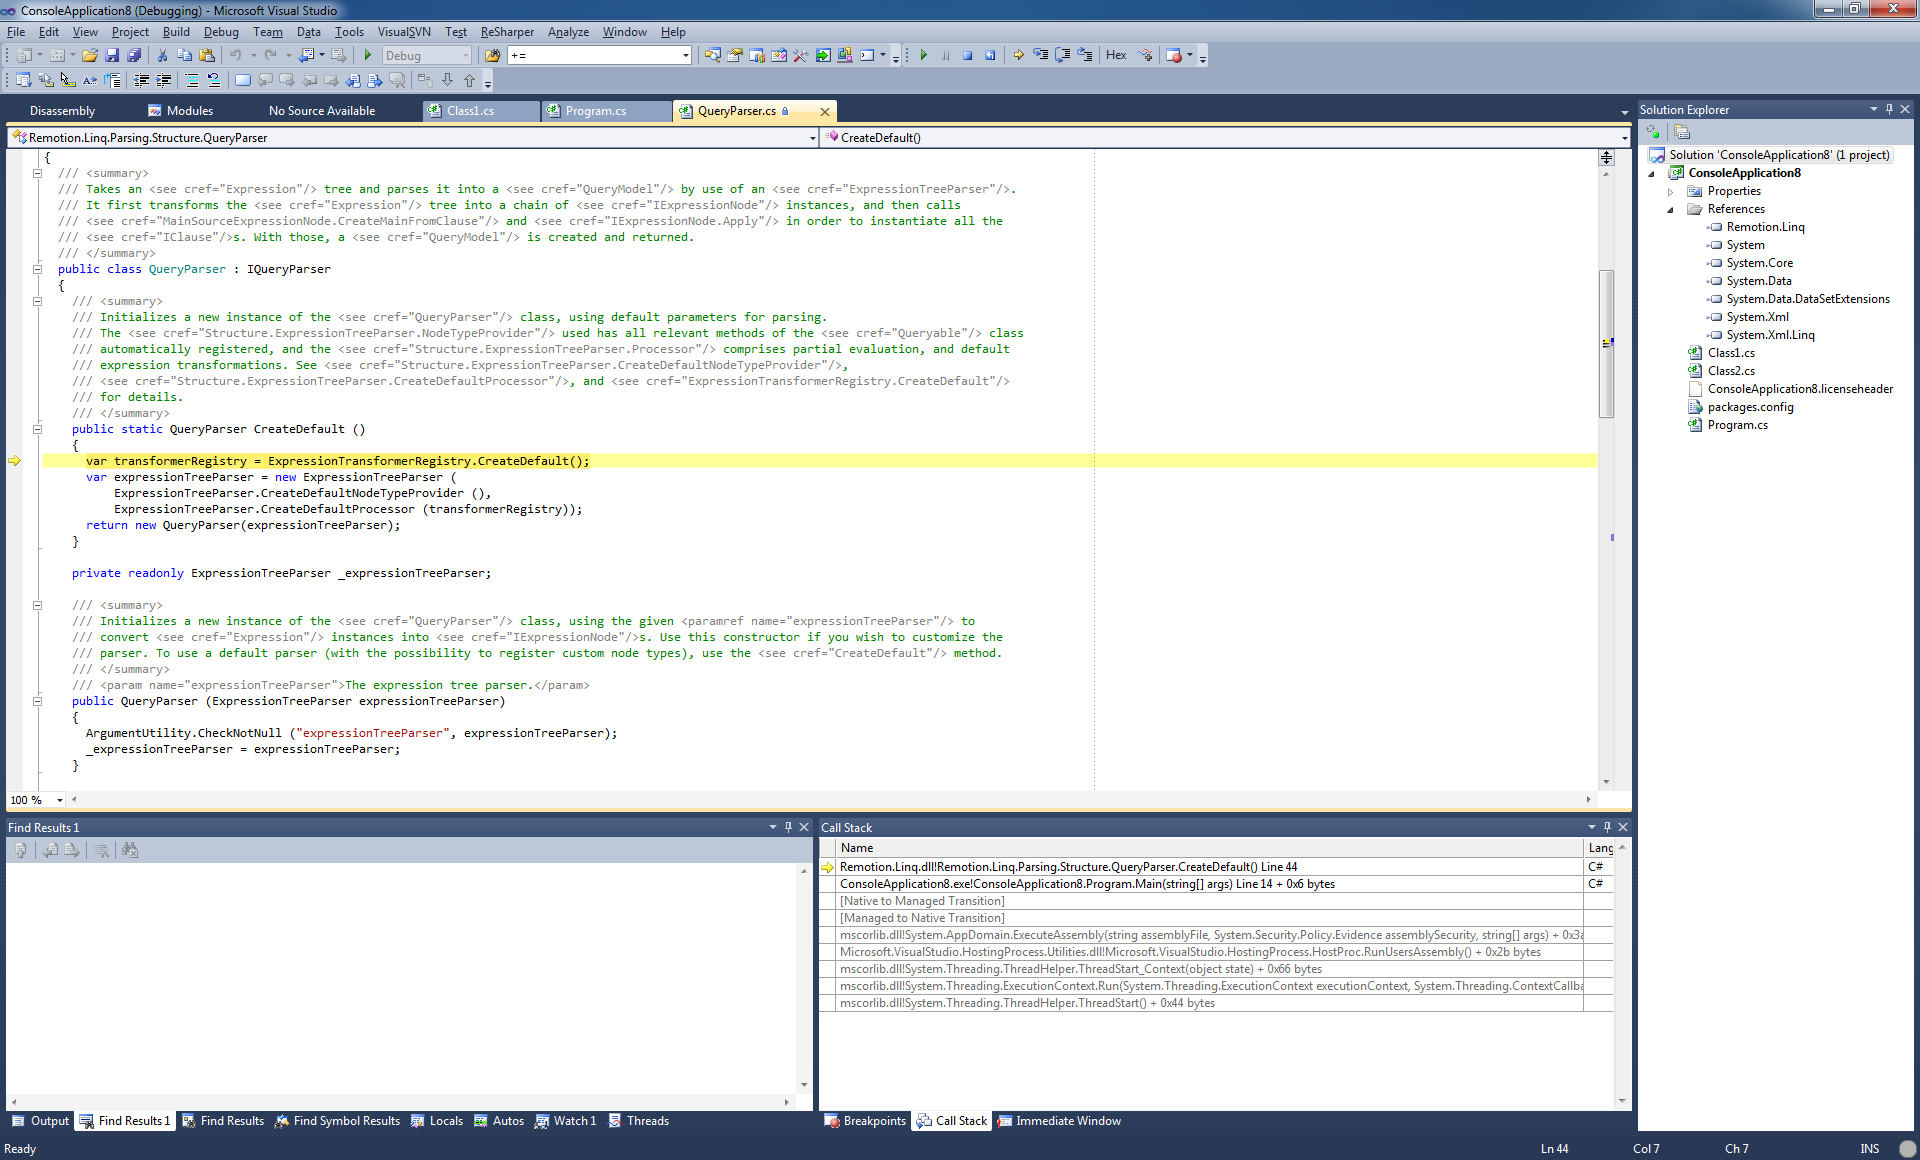Screen dimensions: 1920x1160
Task: Click the Comment Selection icon
Action: click(x=192, y=81)
